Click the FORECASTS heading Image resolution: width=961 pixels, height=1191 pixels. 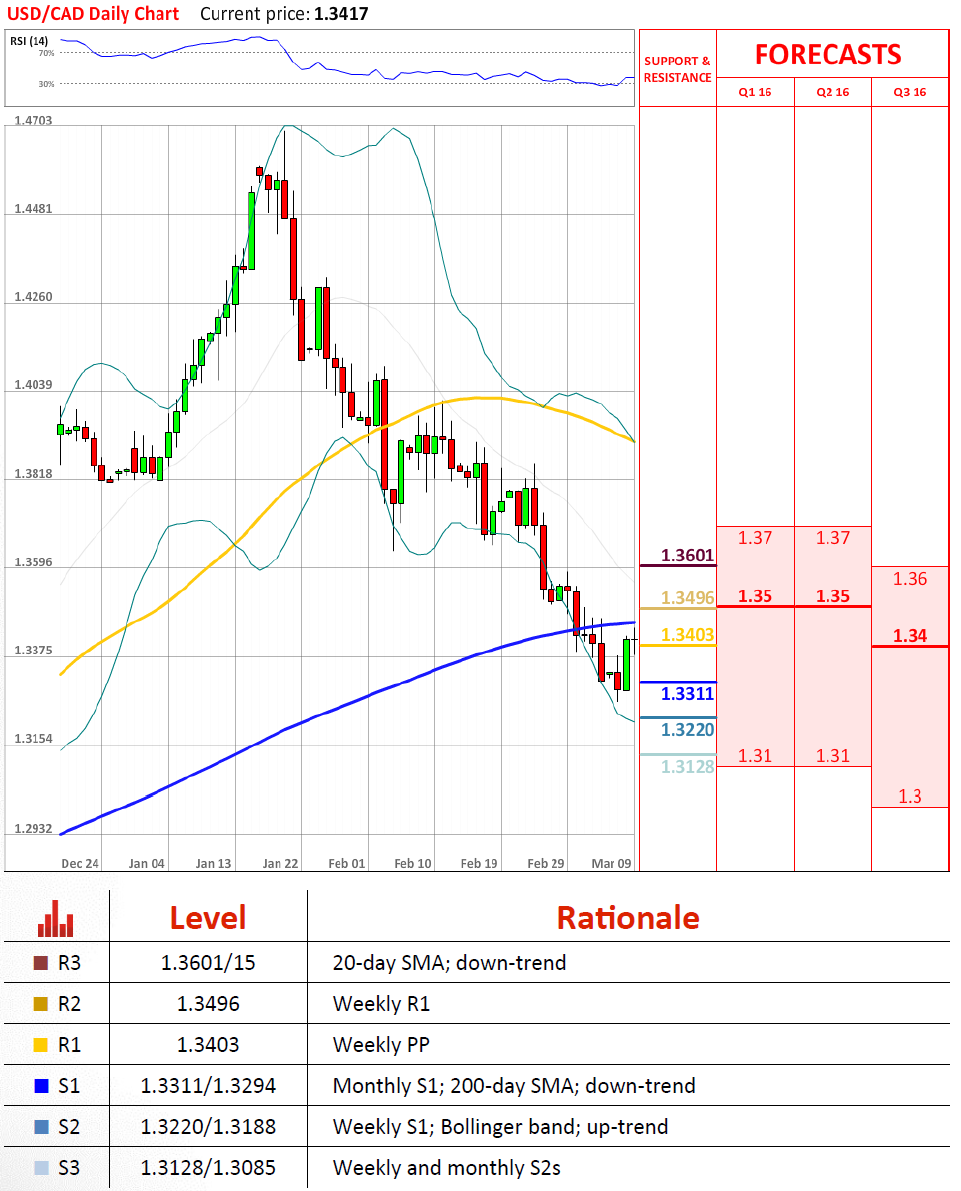(x=828, y=55)
